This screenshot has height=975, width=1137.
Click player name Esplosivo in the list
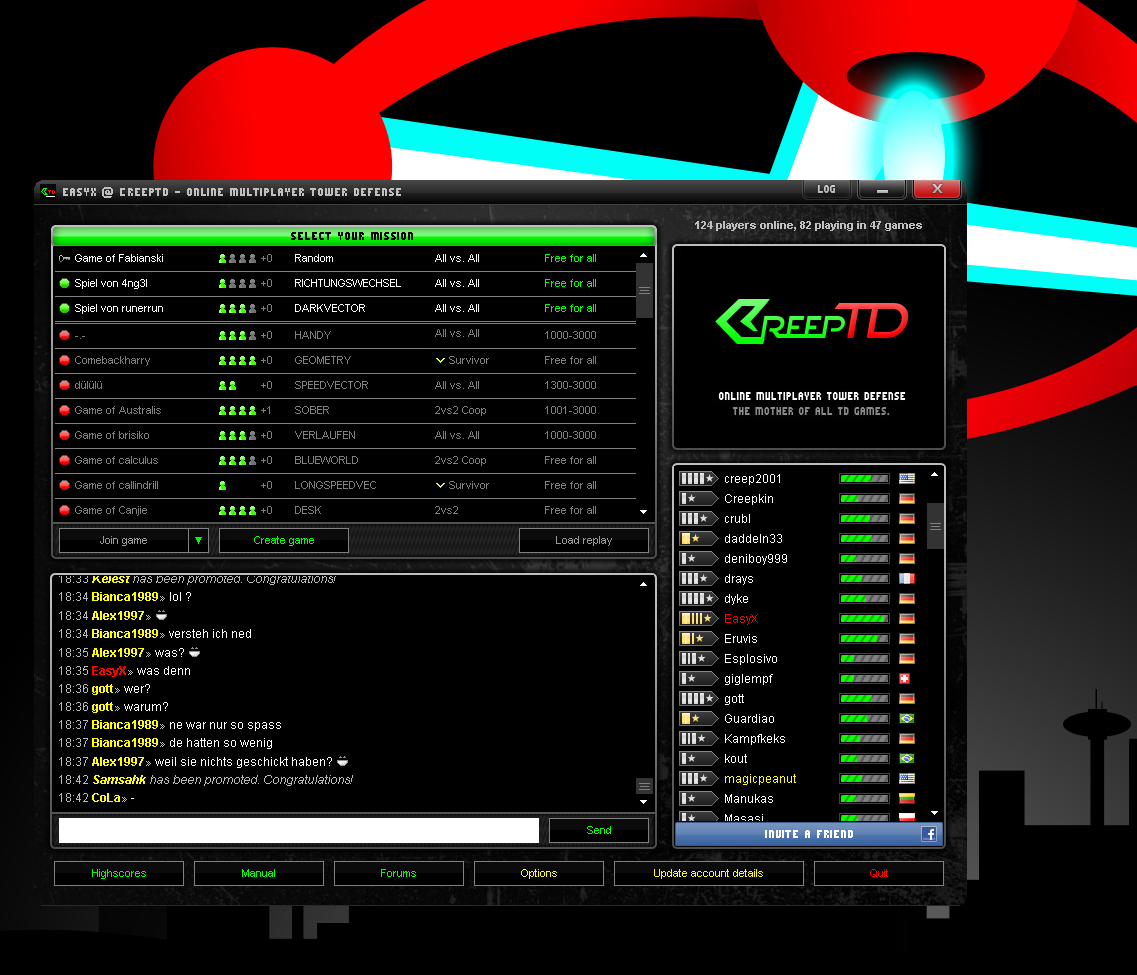coord(751,659)
